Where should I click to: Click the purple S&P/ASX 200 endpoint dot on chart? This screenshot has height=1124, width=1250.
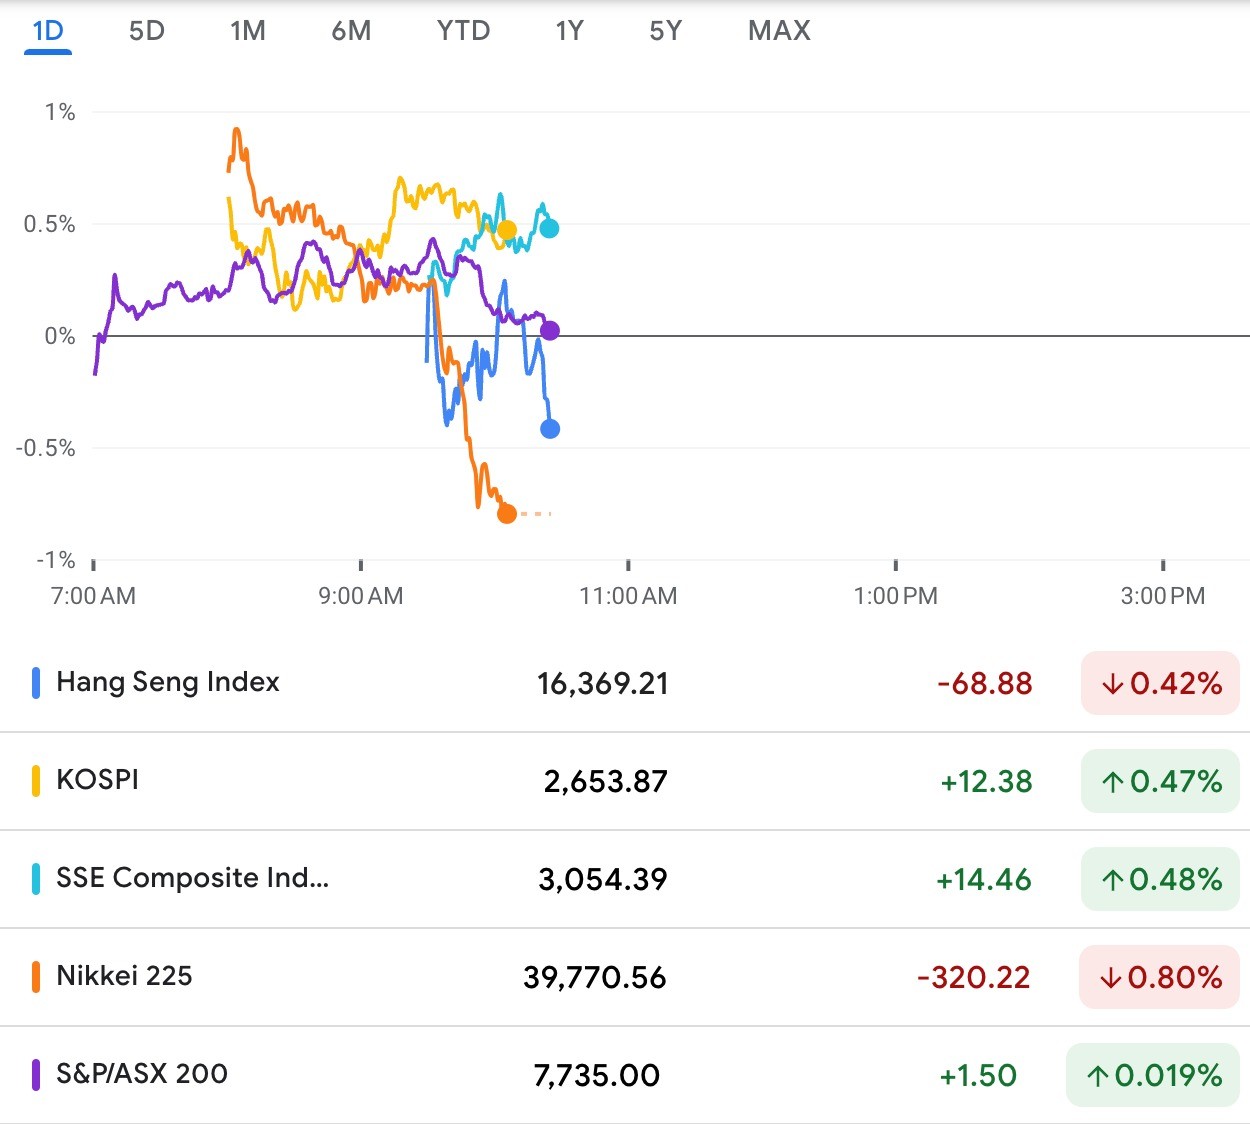coord(550,331)
